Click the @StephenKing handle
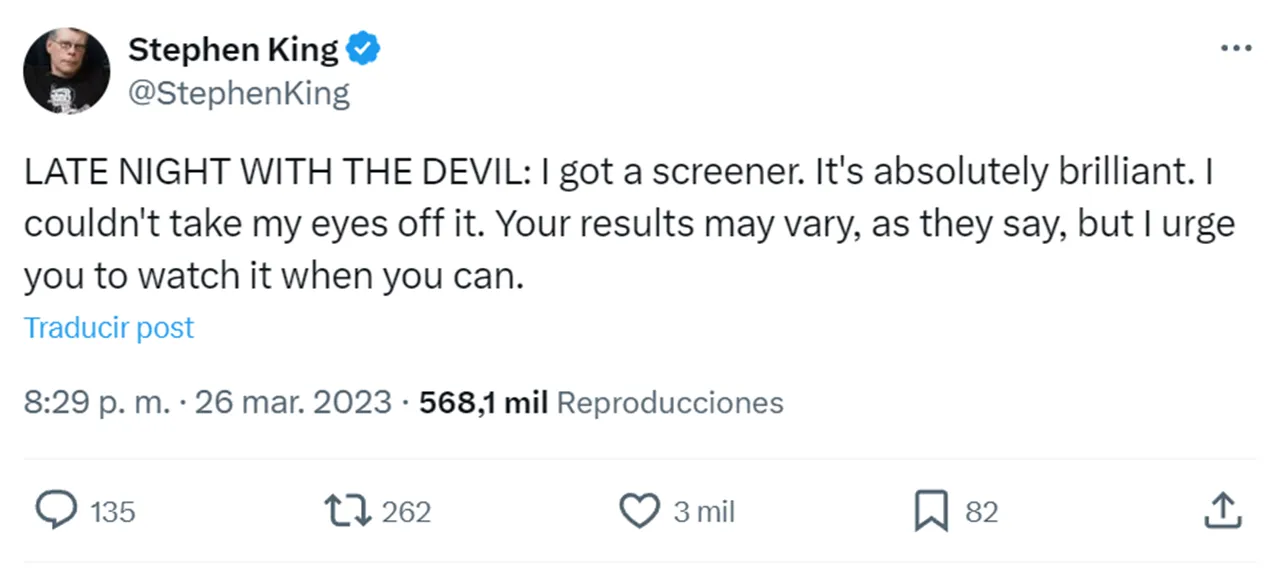The height and width of the screenshot is (577, 1280). (x=239, y=94)
